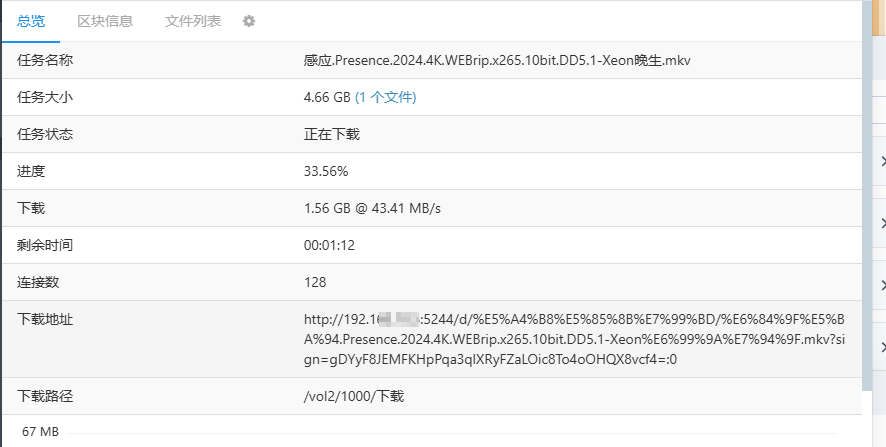Click the 下载地址 row label
The image size is (886, 447).
[x=46, y=319]
